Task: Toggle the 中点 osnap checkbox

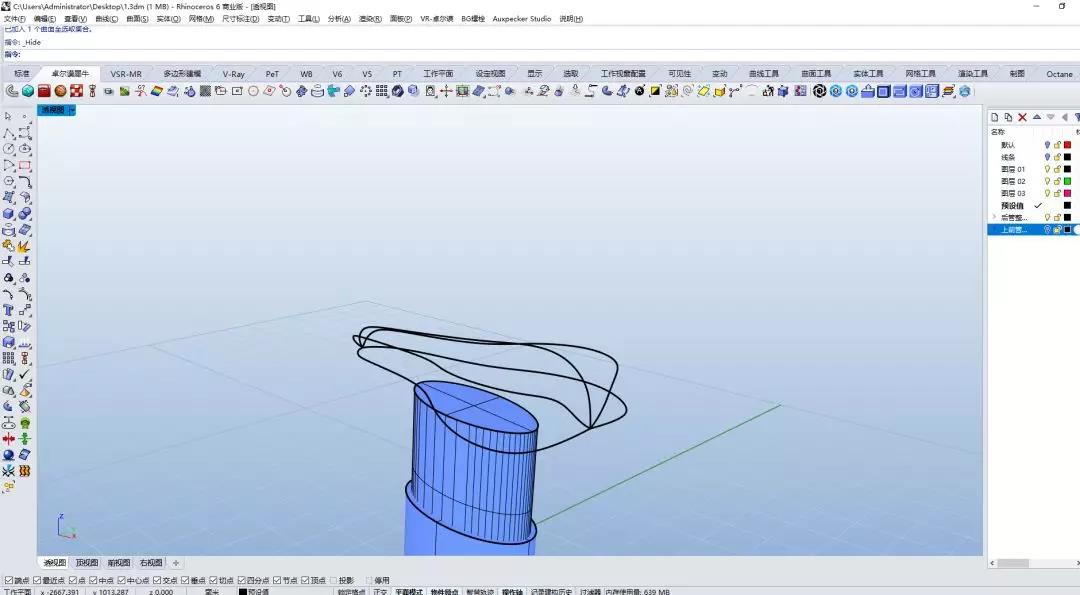Action: tap(92, 581)
